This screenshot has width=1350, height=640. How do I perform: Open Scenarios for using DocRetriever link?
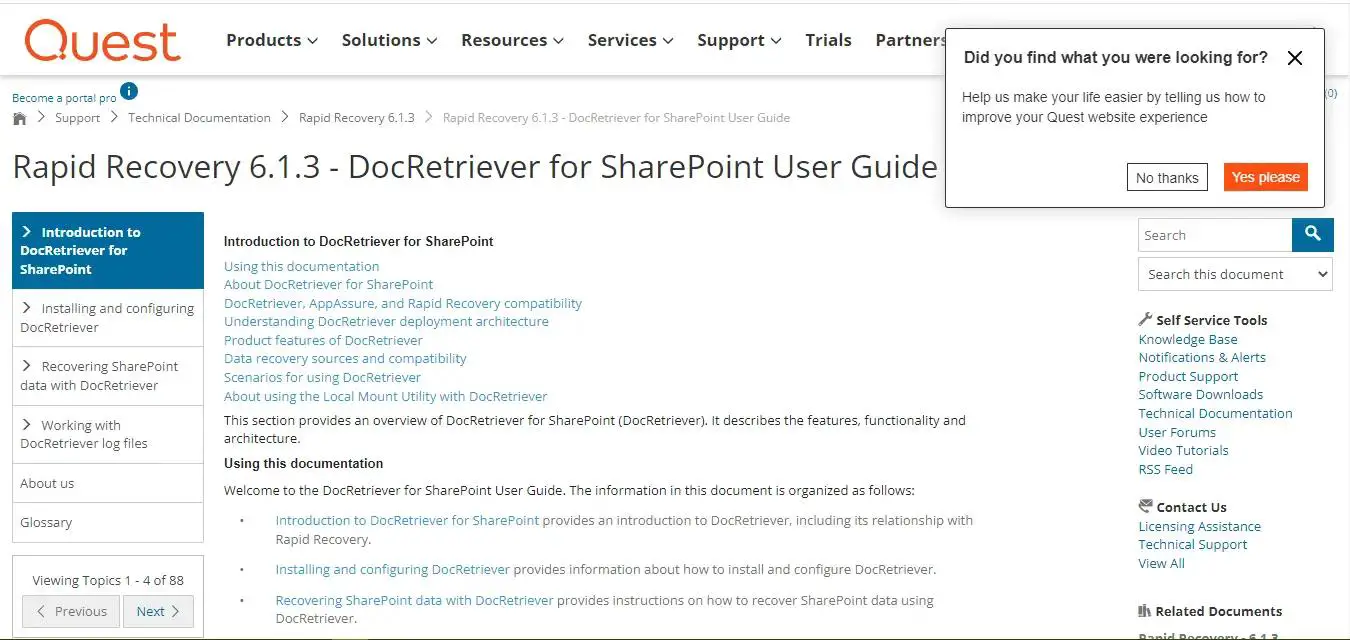tap(322, 377)
